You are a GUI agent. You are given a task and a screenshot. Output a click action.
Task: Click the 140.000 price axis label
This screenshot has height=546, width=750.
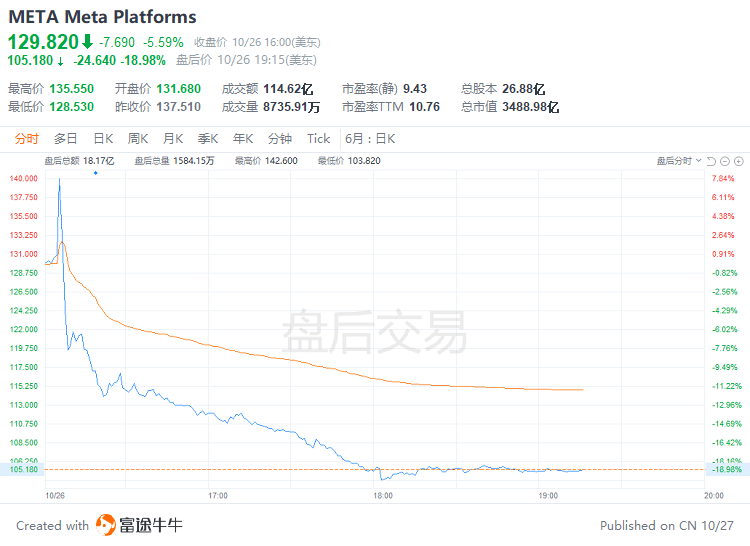pos(23,178)
